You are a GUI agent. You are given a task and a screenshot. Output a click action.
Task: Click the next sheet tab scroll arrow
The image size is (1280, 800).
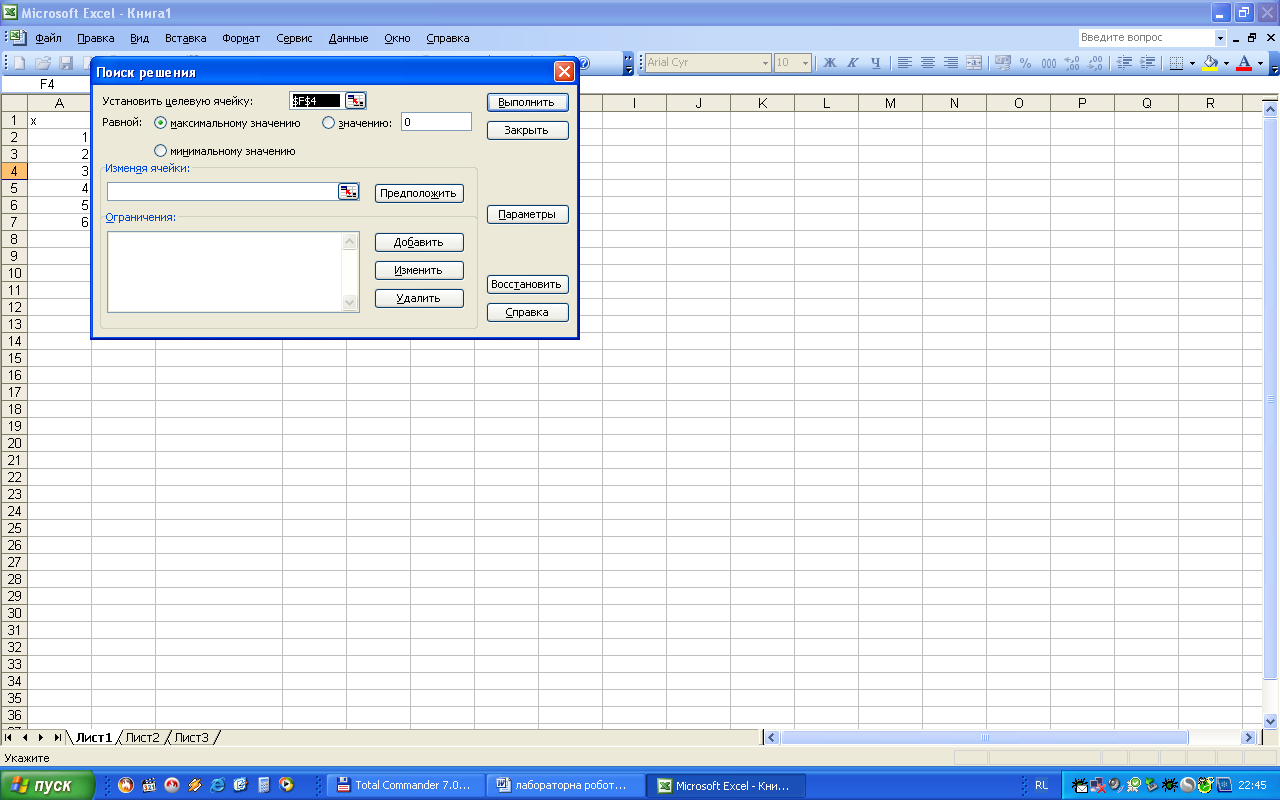click(40, 738)
